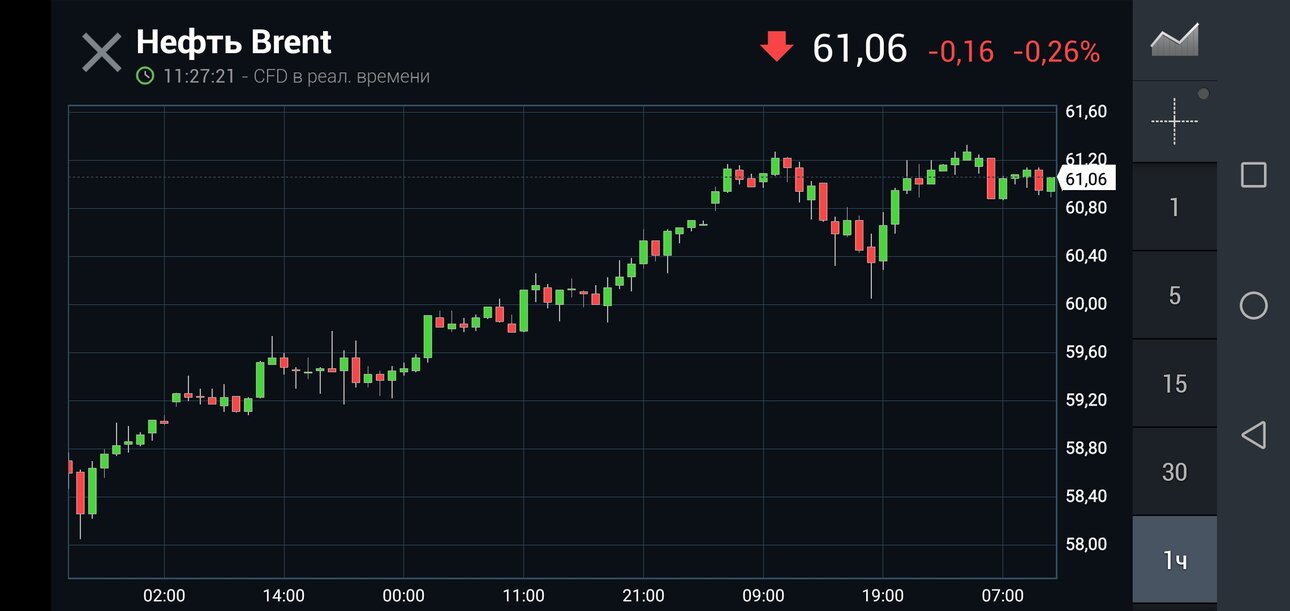Select the 5 minute timeframe

pos(1174,295)
